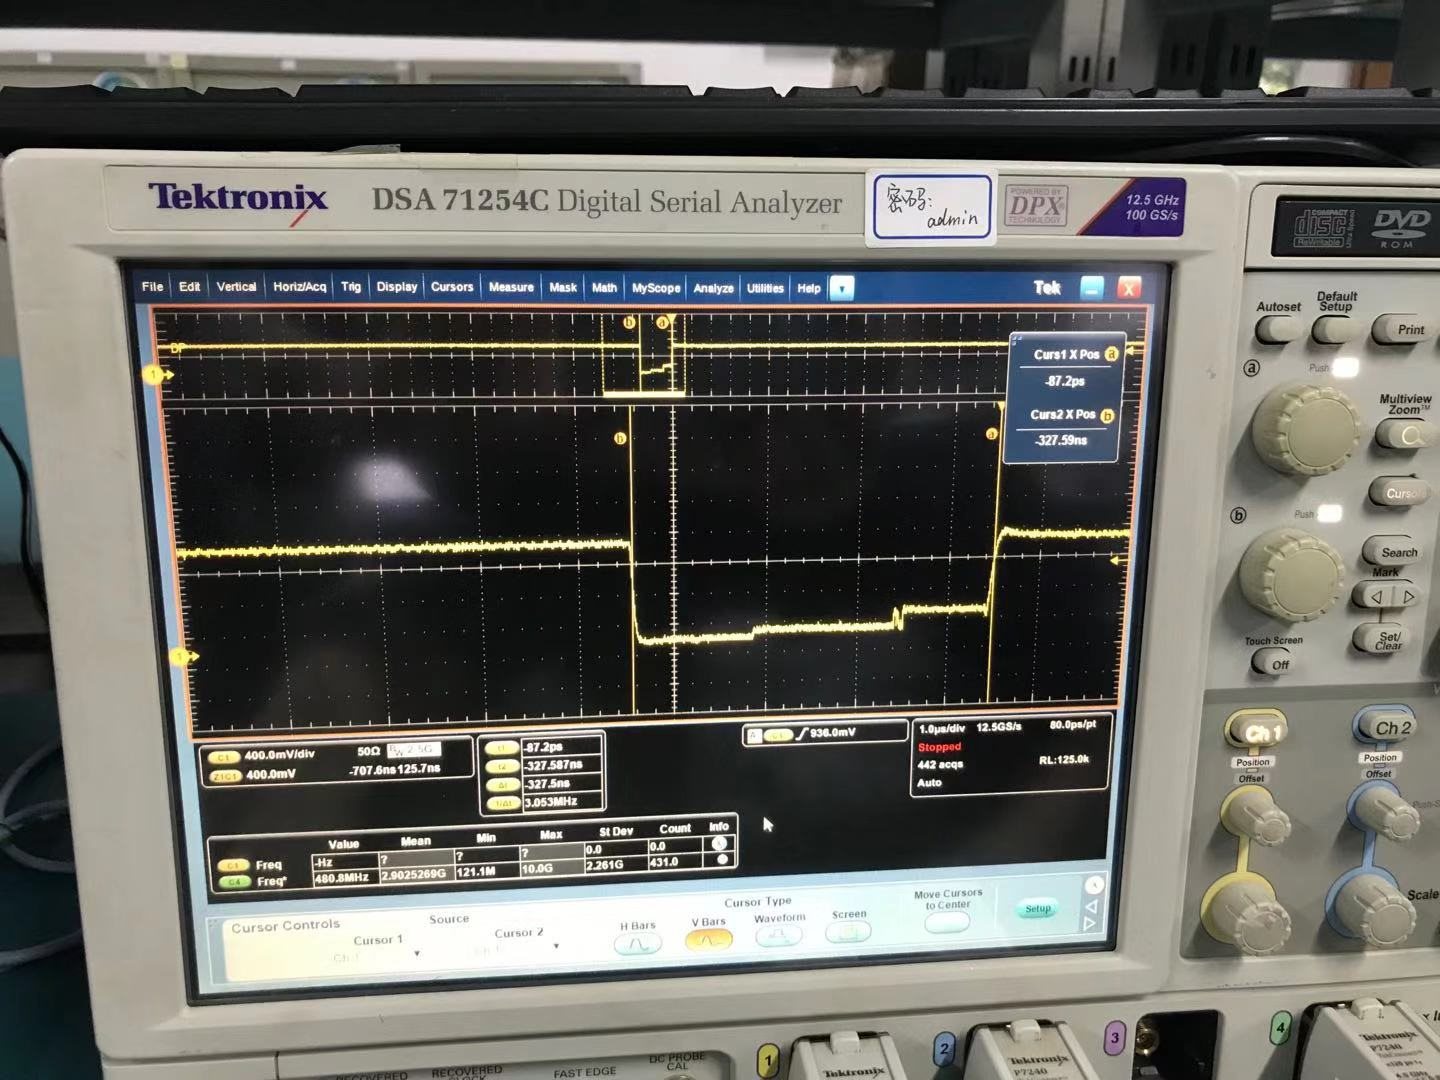Push the Ch 1 front-panel button
Screen dimensions: 1440x1080
[1260, 732]
